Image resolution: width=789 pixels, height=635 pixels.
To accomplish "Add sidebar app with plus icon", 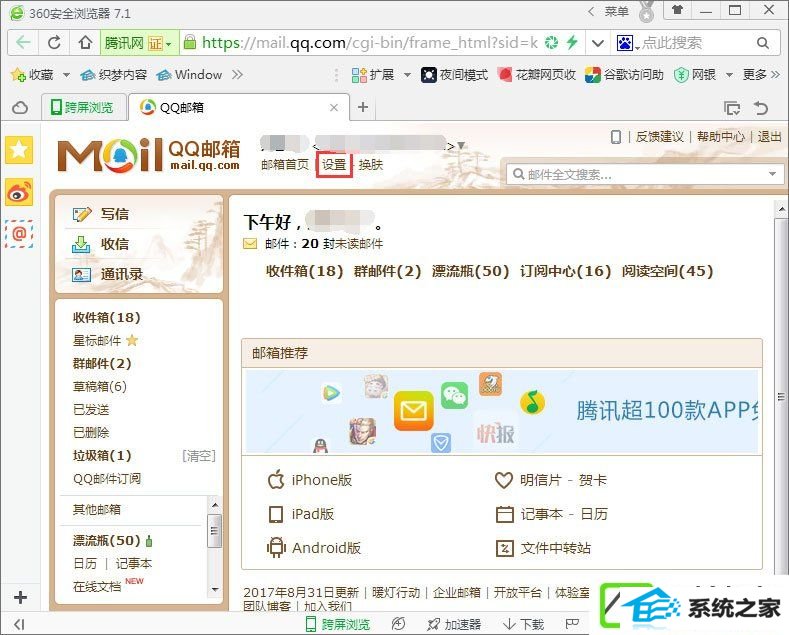I will (20, 598).
